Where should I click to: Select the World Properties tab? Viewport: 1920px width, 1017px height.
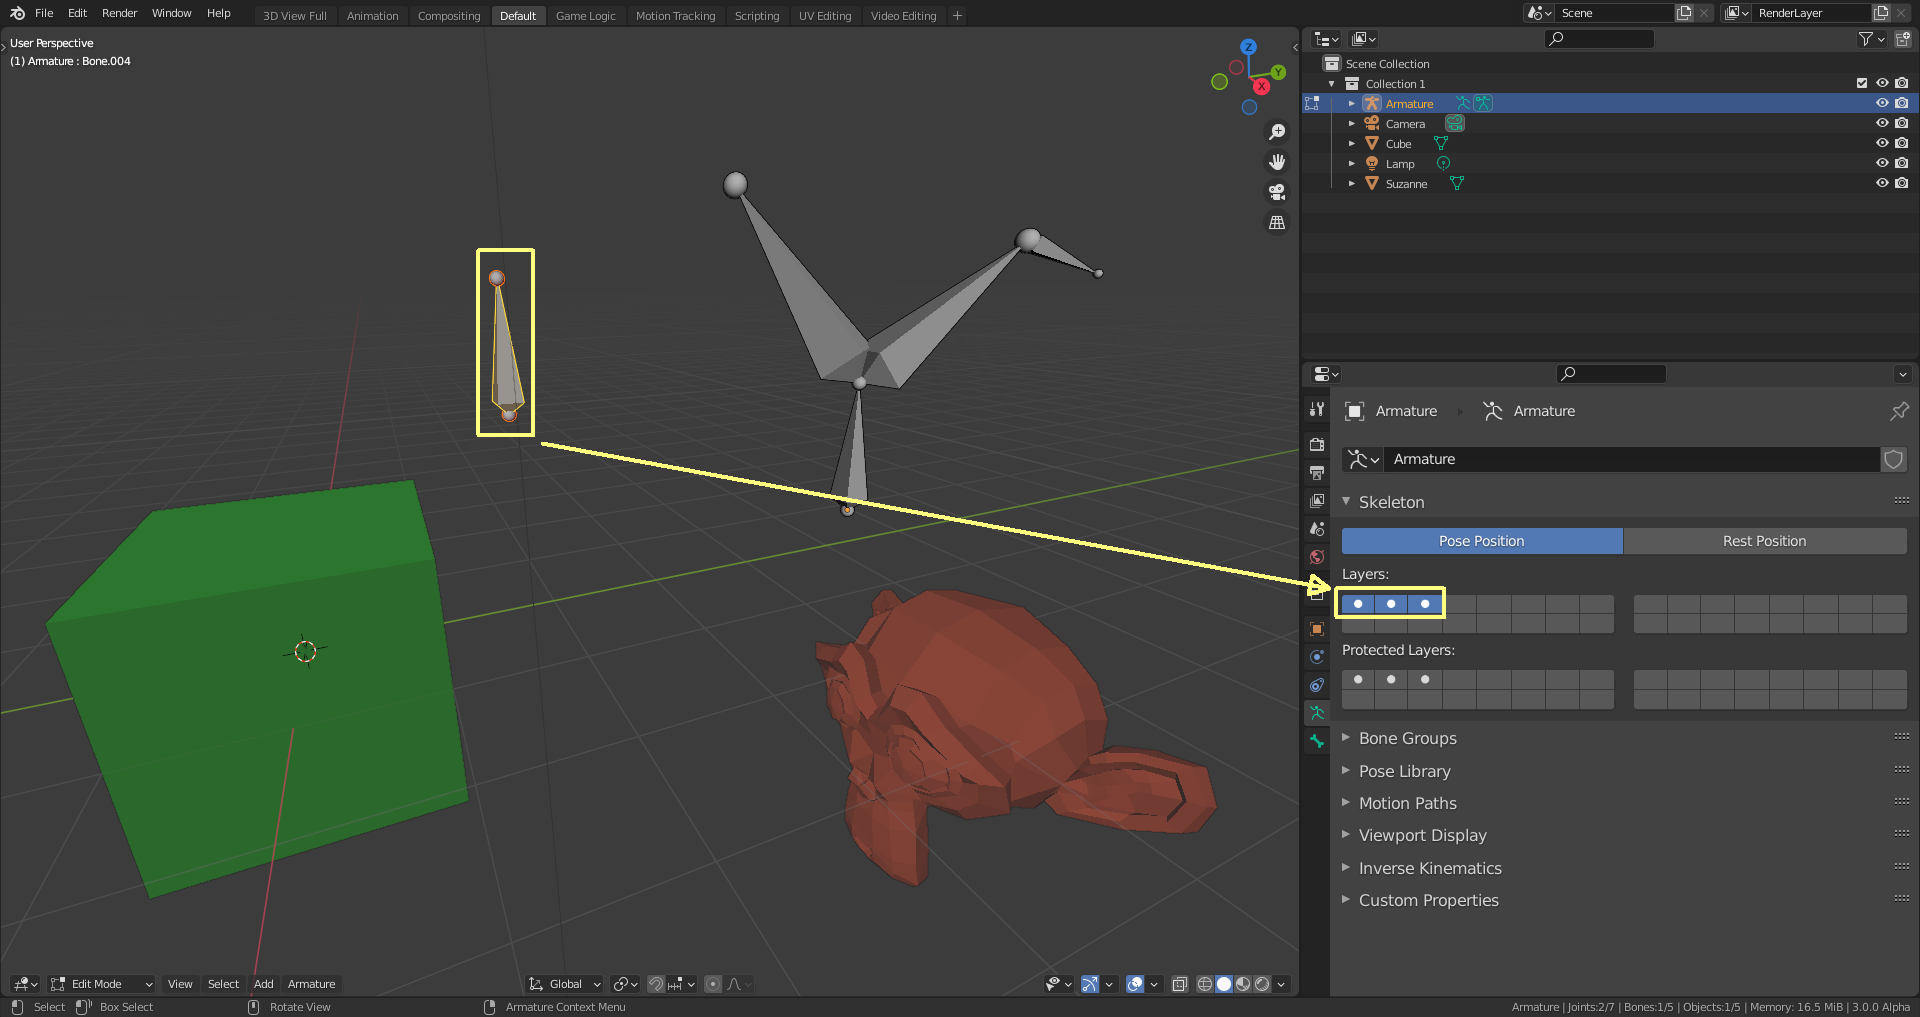(x=1316, y=557)
